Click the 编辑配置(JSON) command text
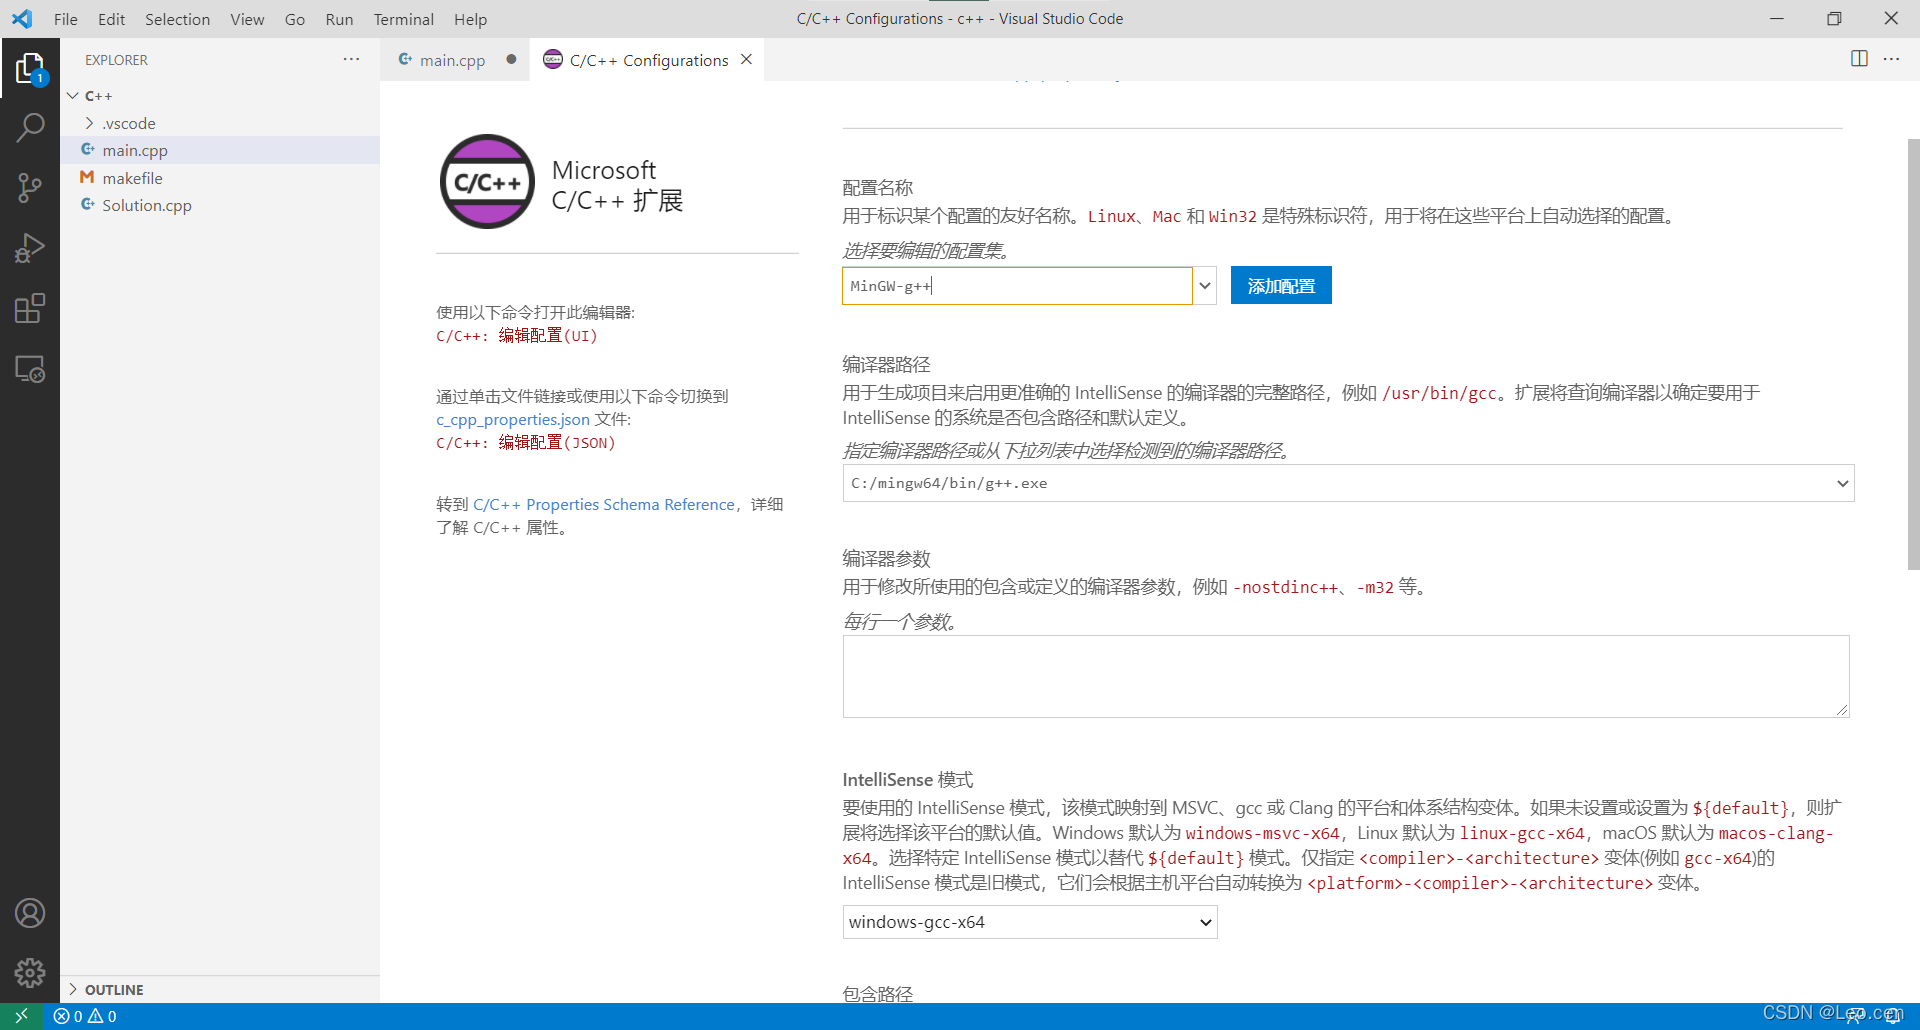1920x1030 pixels. pyautogui.click(x=526, y=443)
